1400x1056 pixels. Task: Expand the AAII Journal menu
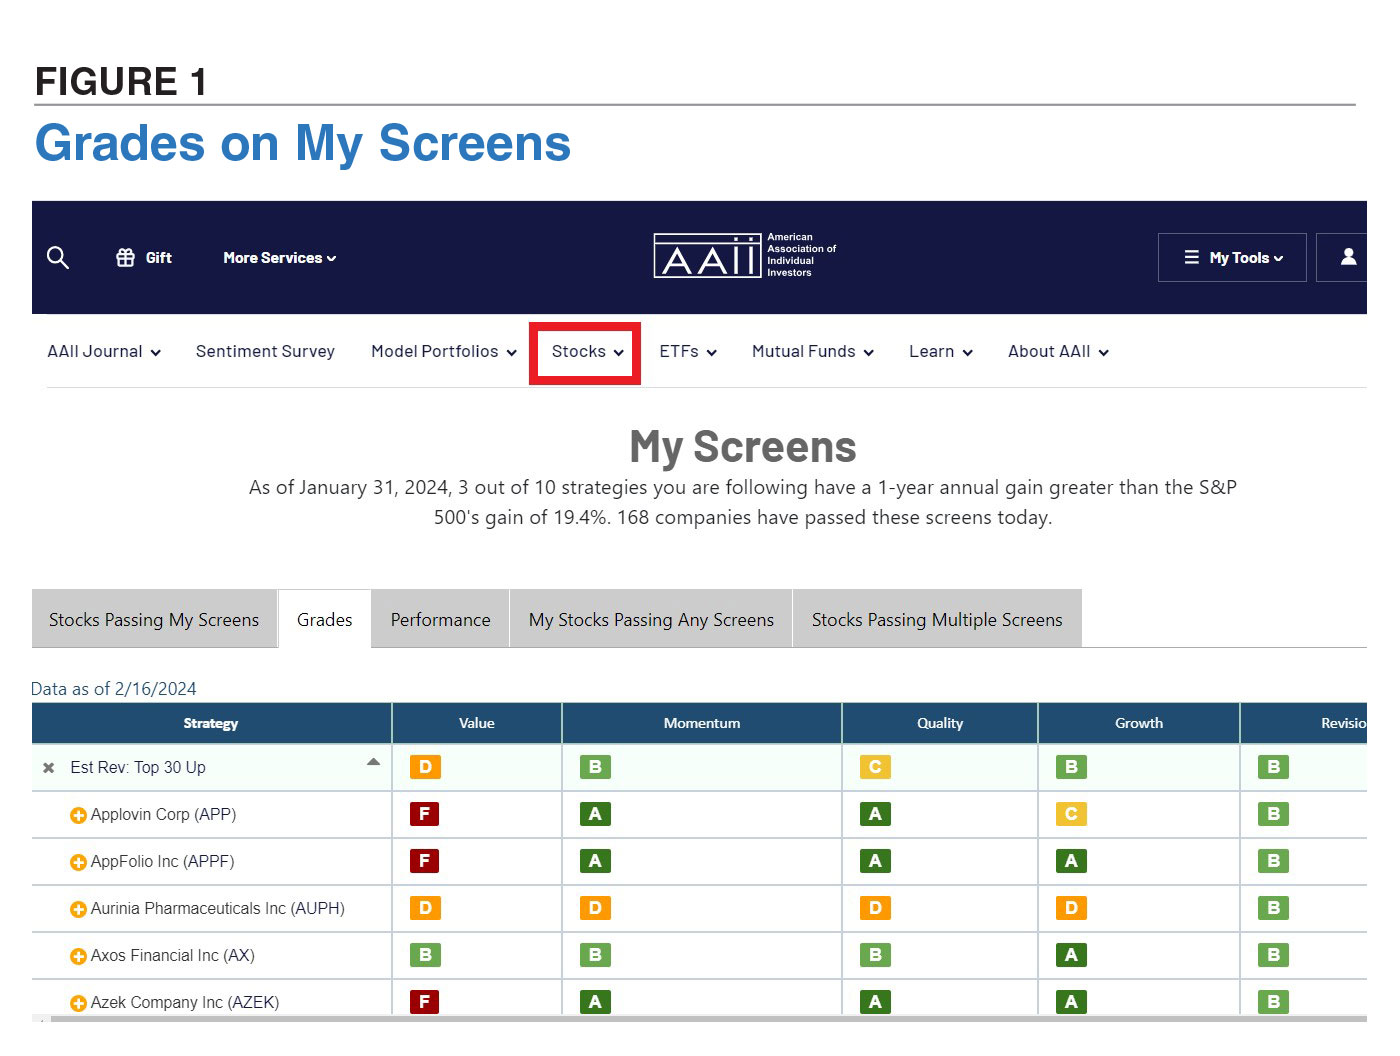(104, 352)
